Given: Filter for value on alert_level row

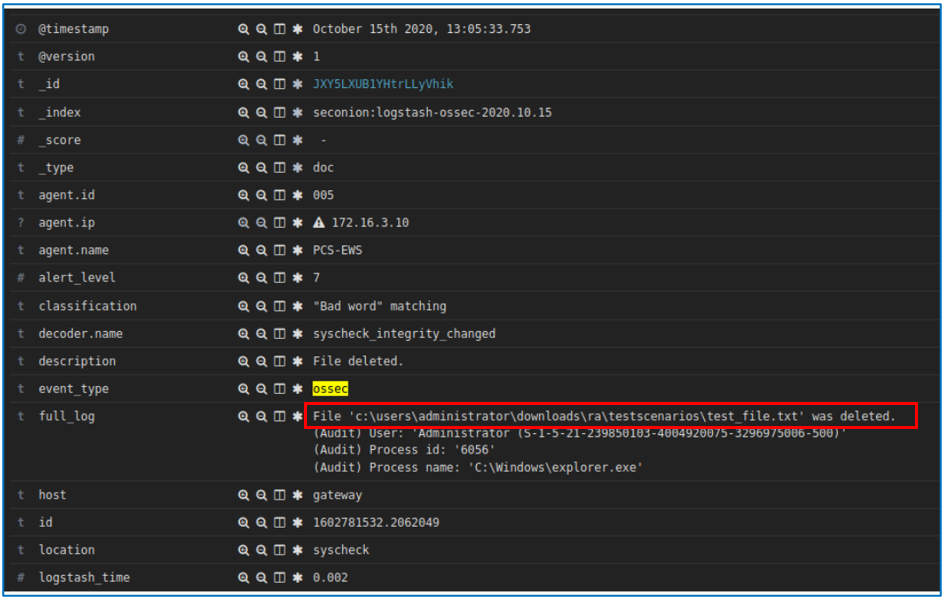Looking at the screenshot, I should pyautogui.click(x=243, y=278).
